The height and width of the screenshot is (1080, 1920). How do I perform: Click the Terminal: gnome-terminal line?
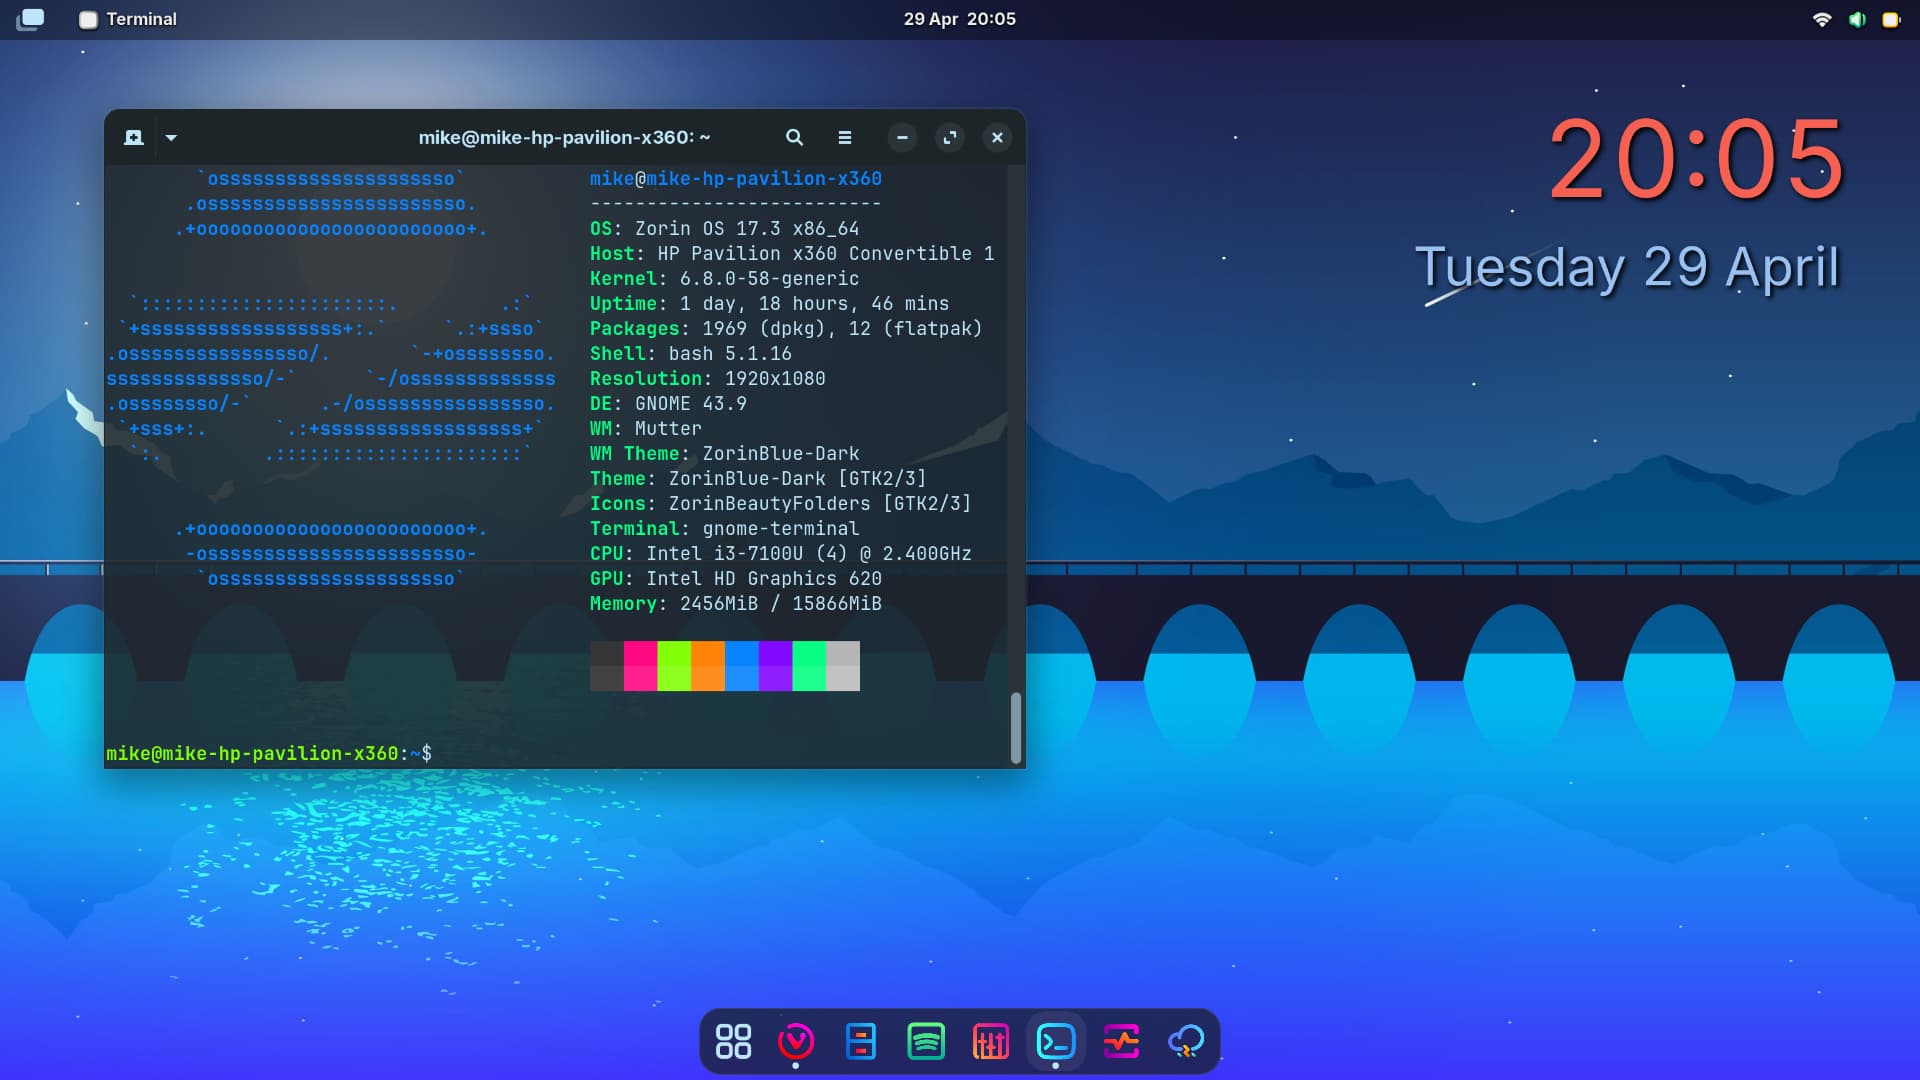pyautogui.click(x=724, y=529)
